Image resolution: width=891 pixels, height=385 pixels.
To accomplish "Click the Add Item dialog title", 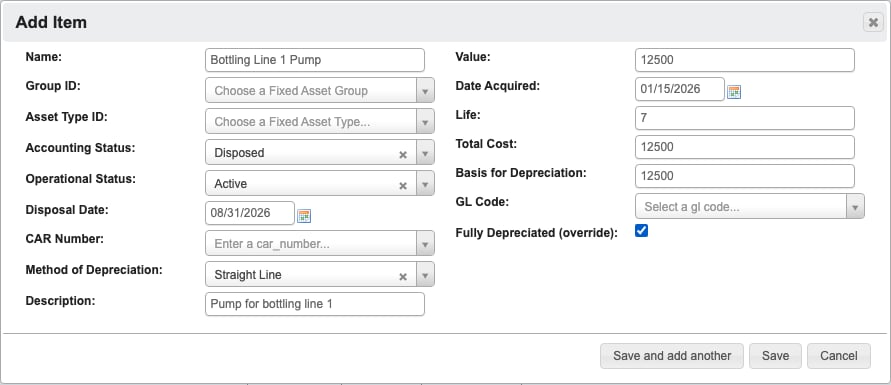I will click(51, 22).
